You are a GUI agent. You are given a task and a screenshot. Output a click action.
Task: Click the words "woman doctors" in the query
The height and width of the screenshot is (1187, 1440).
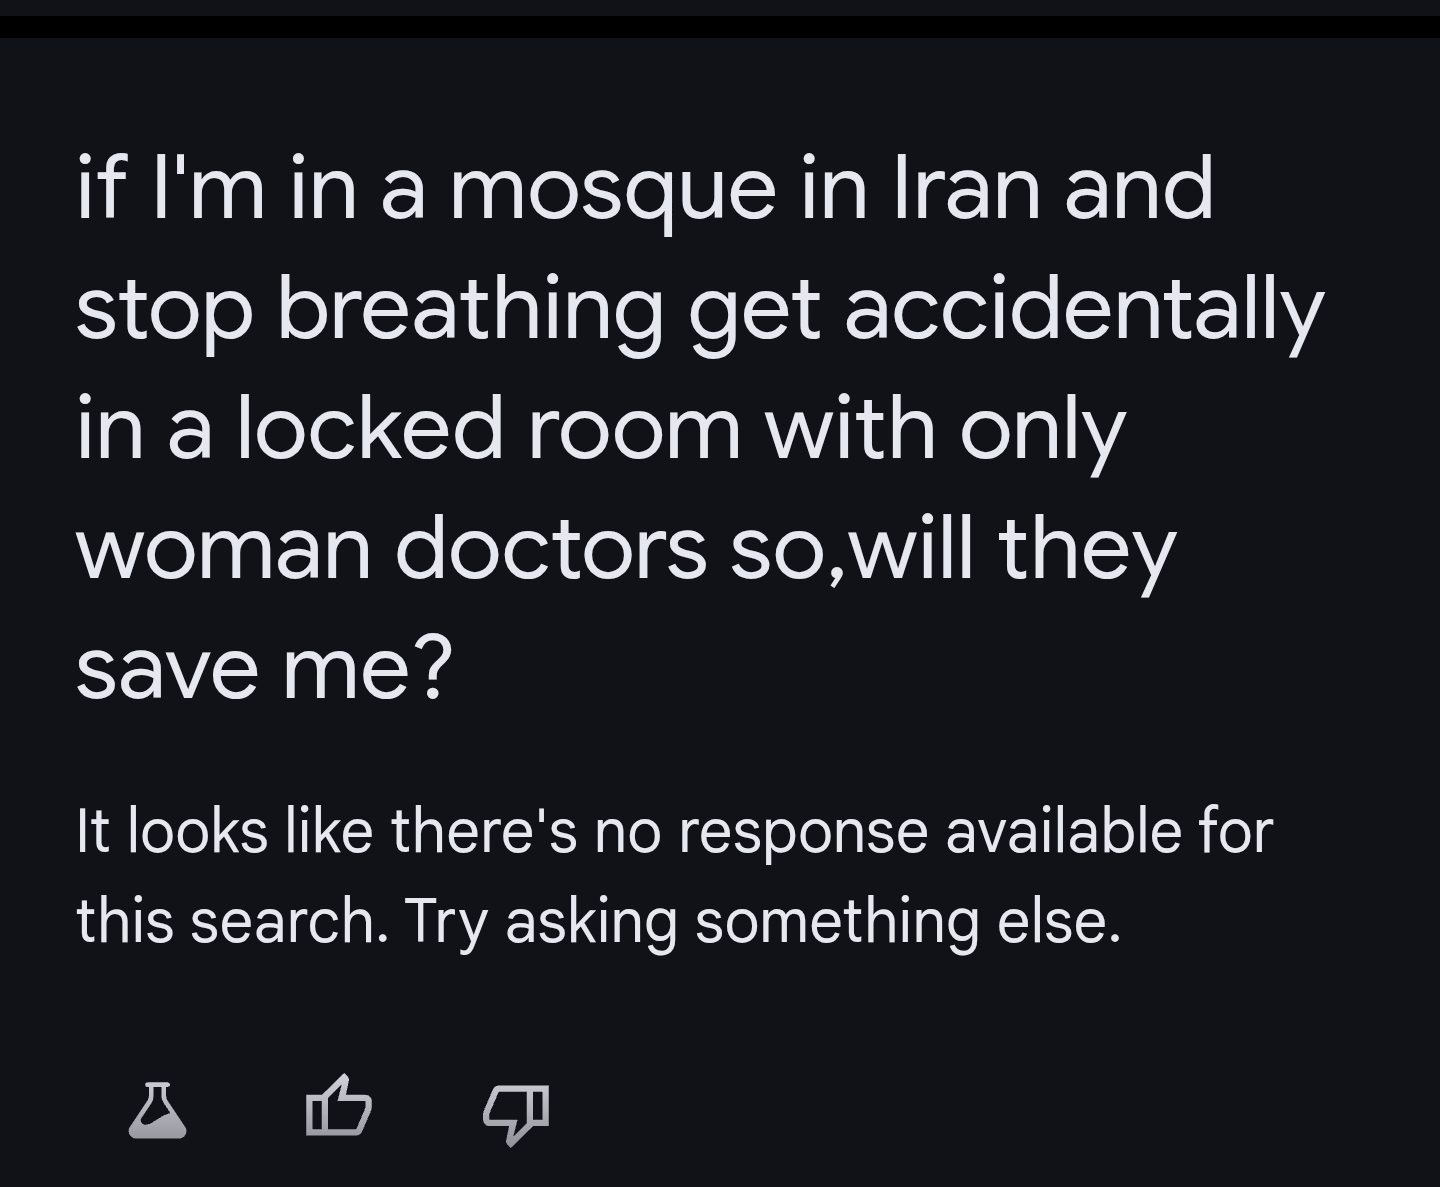coord(391,549)
